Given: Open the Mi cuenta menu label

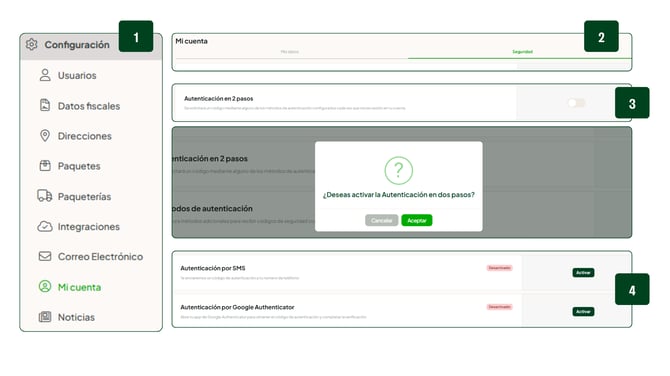Looking at the screenshot, I should coord(79,287).
